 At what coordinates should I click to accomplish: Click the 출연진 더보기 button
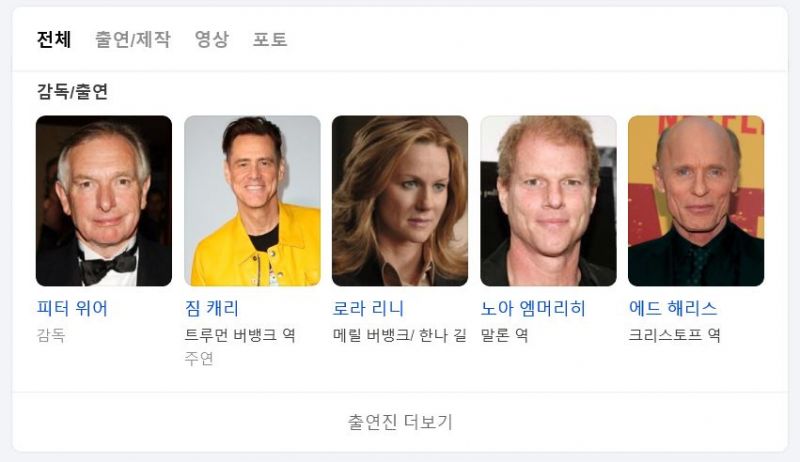coord(400,422)
